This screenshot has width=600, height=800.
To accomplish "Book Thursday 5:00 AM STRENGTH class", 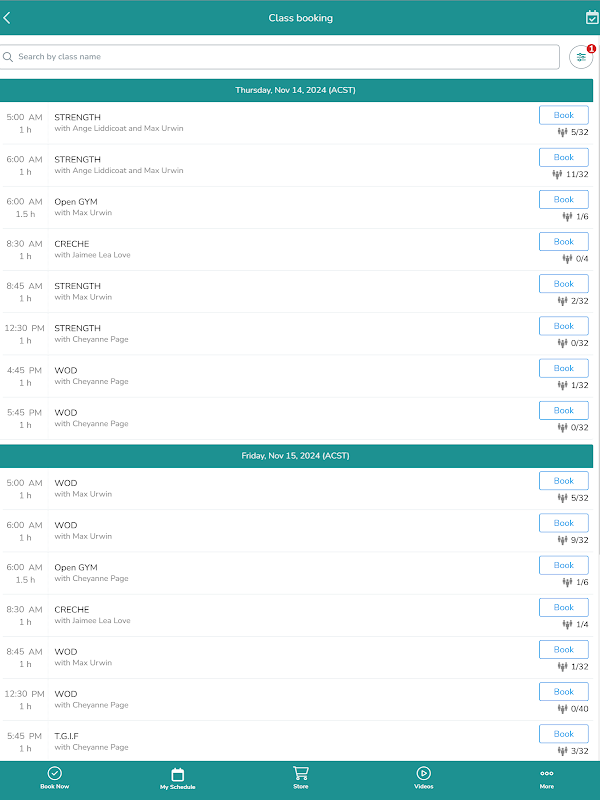I will coord(564,115).
